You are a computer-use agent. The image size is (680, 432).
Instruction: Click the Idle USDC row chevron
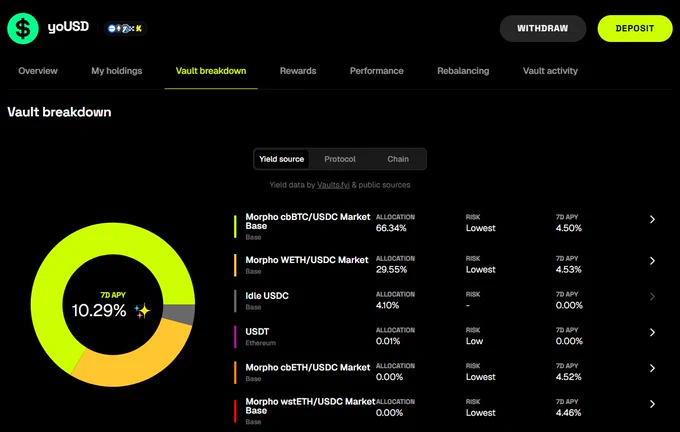pyautogui.click(x=652, y=297)
